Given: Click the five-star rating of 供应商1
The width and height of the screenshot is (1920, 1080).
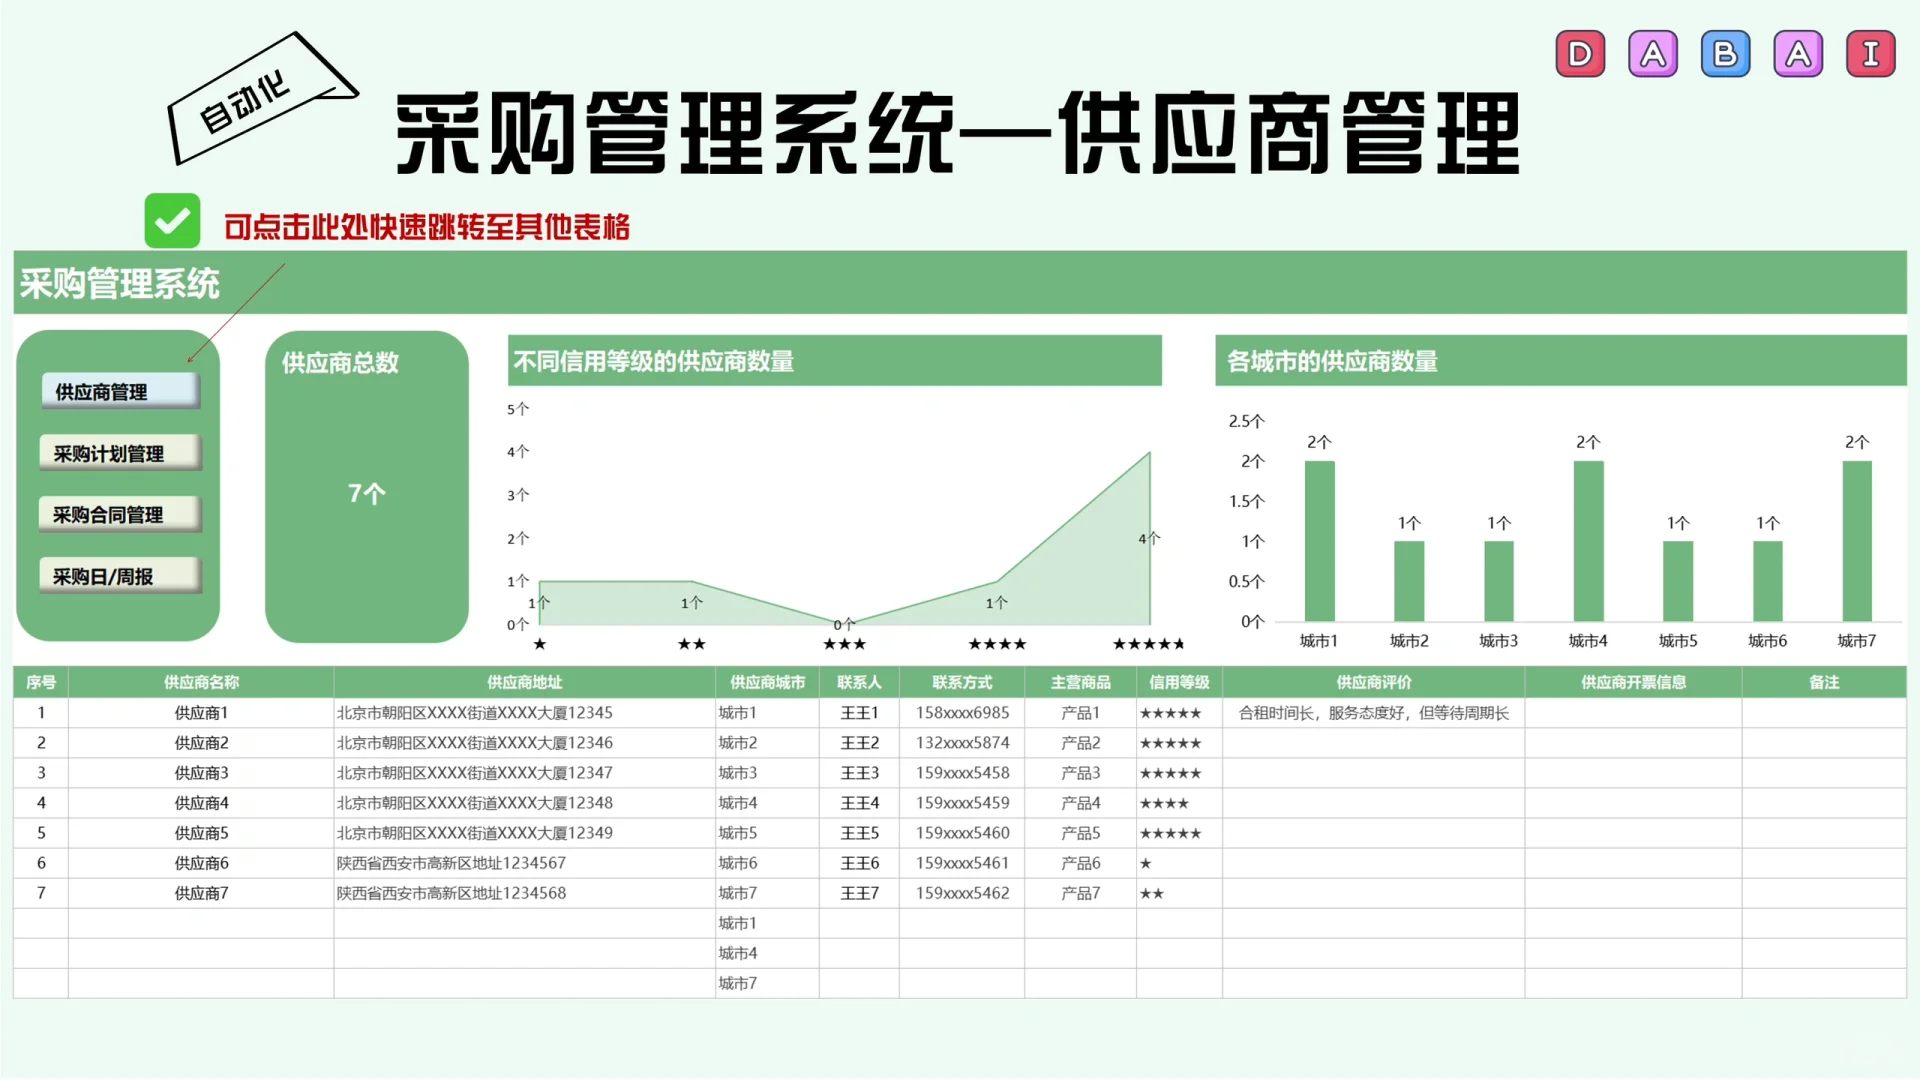Looking at the screenshot, I should (1172, 713).
